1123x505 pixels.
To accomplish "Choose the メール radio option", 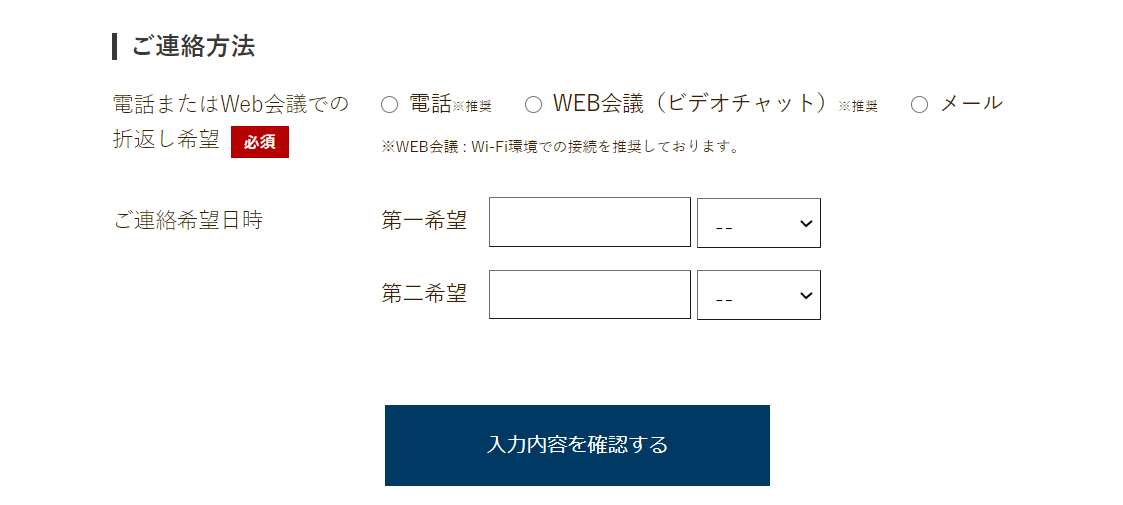I will coord(920,104).
